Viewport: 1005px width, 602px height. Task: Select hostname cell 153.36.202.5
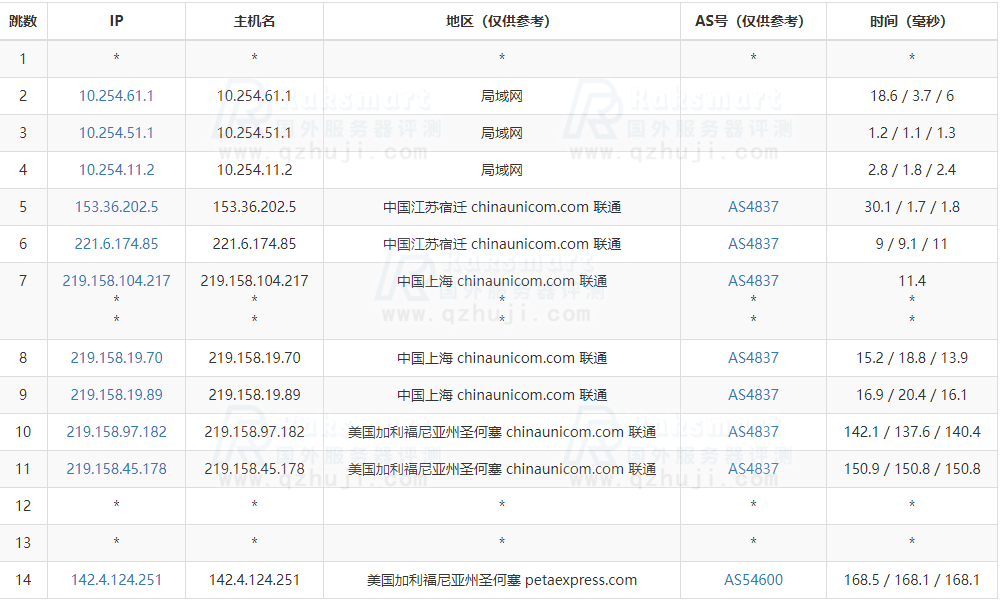pos(254,207)
